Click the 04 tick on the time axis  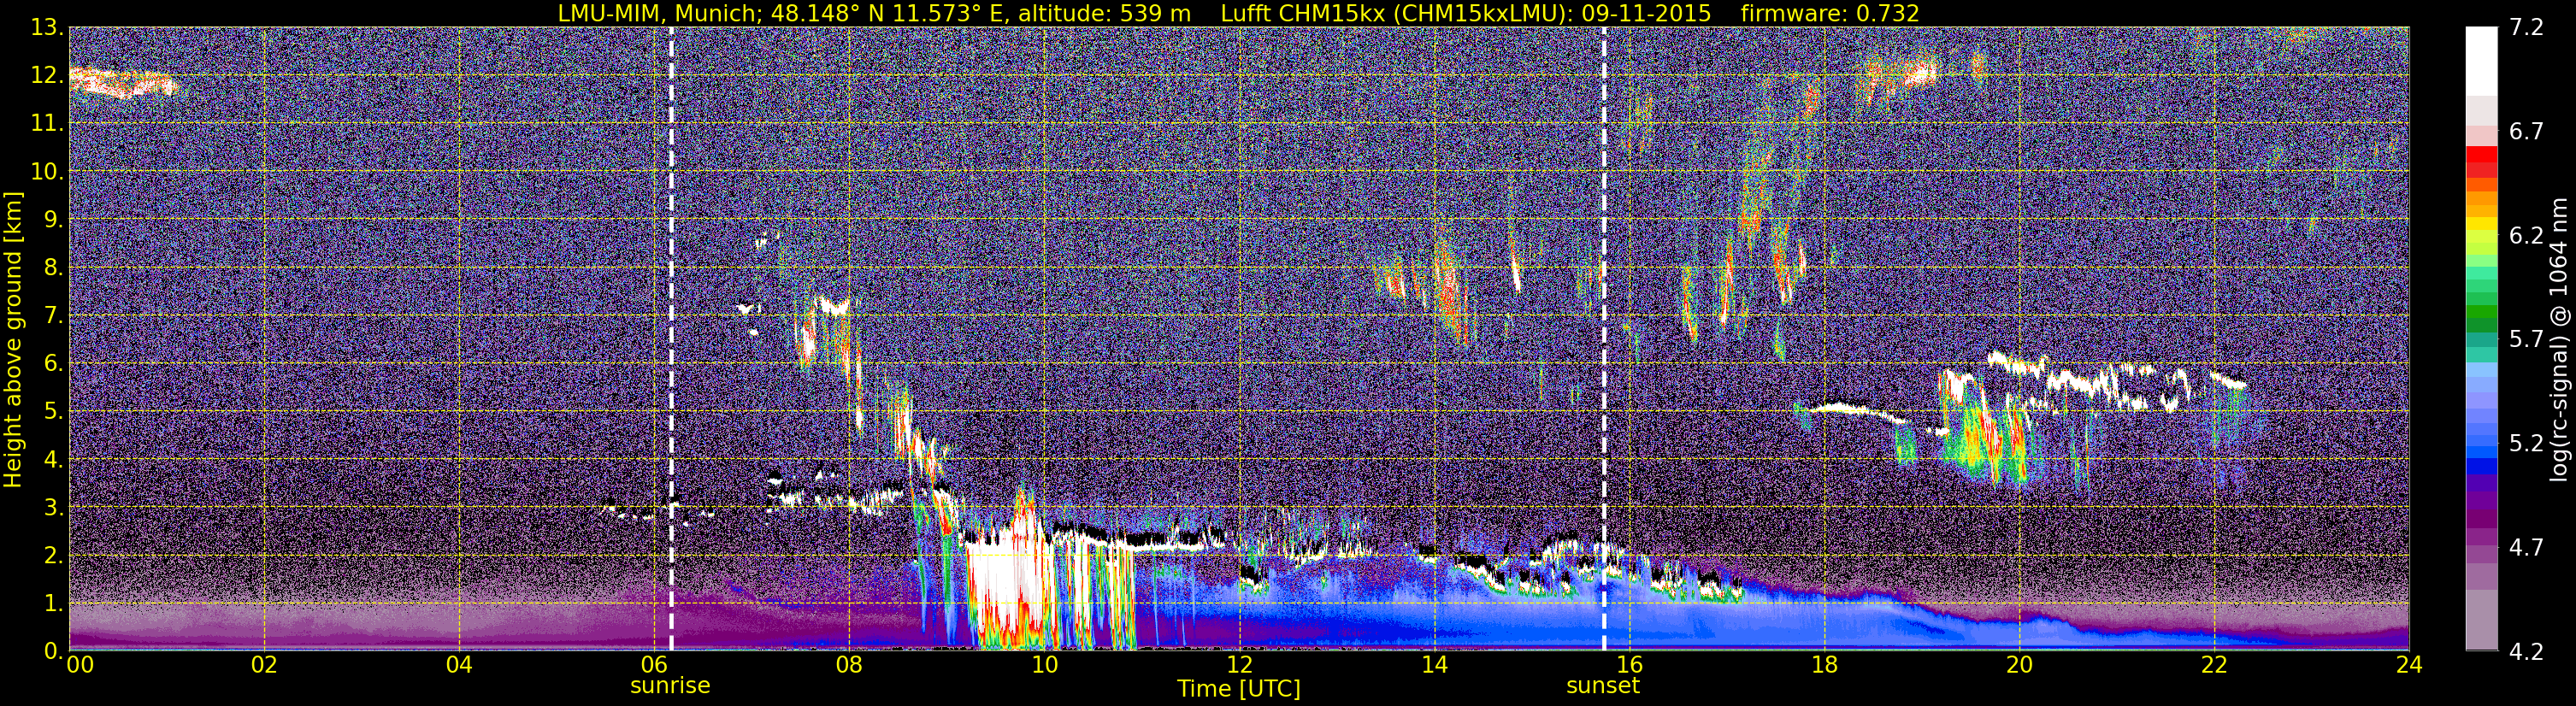click(459, 665)
